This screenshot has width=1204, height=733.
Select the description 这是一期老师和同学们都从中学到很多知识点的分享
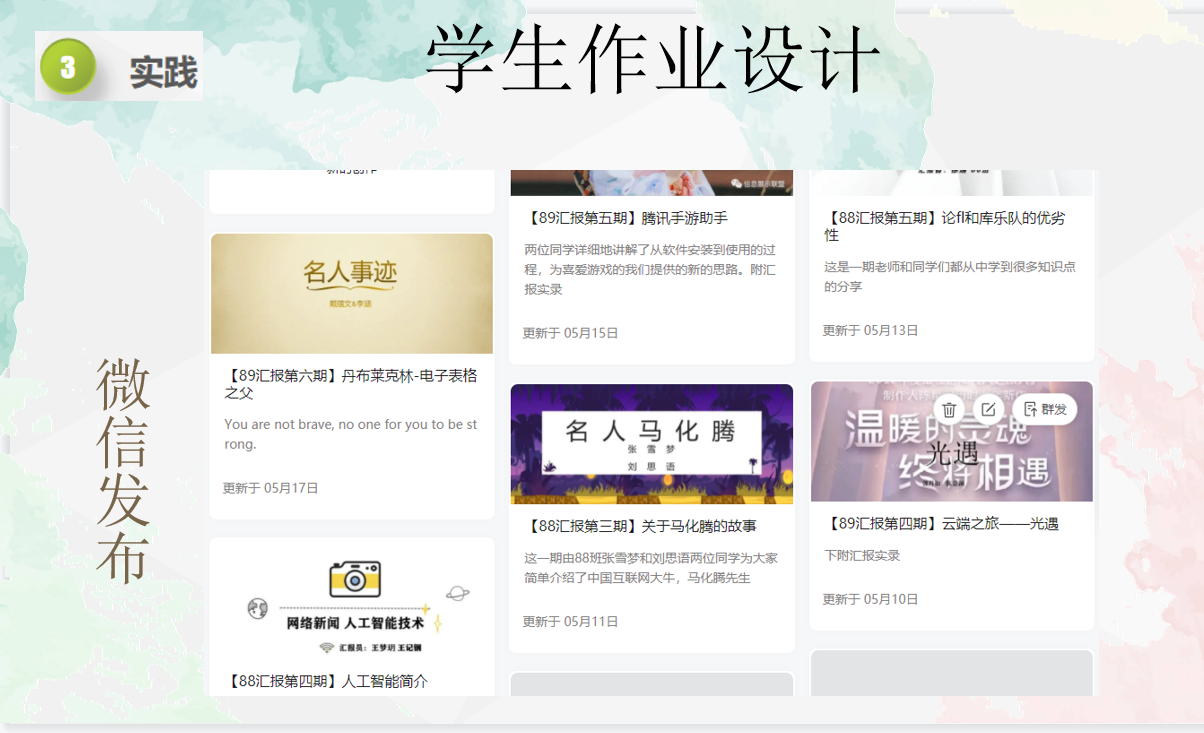coord(950,277)
